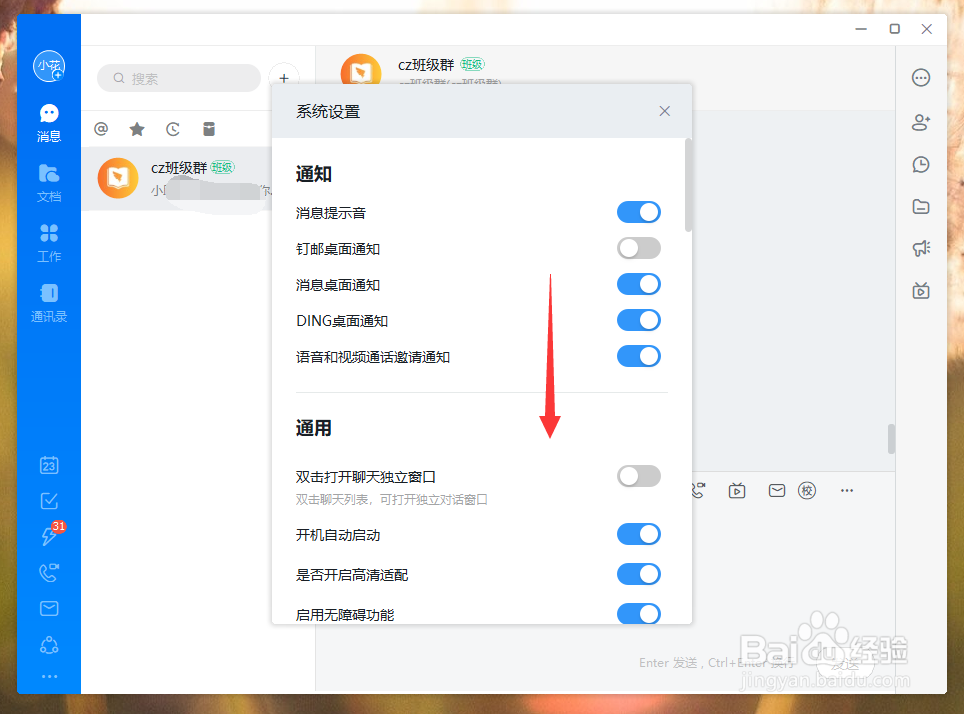Open the phone/video call icon in sidebar
The height and width of the screenshot is (714, 964).
pyautogui.click(x=49, y=573)
